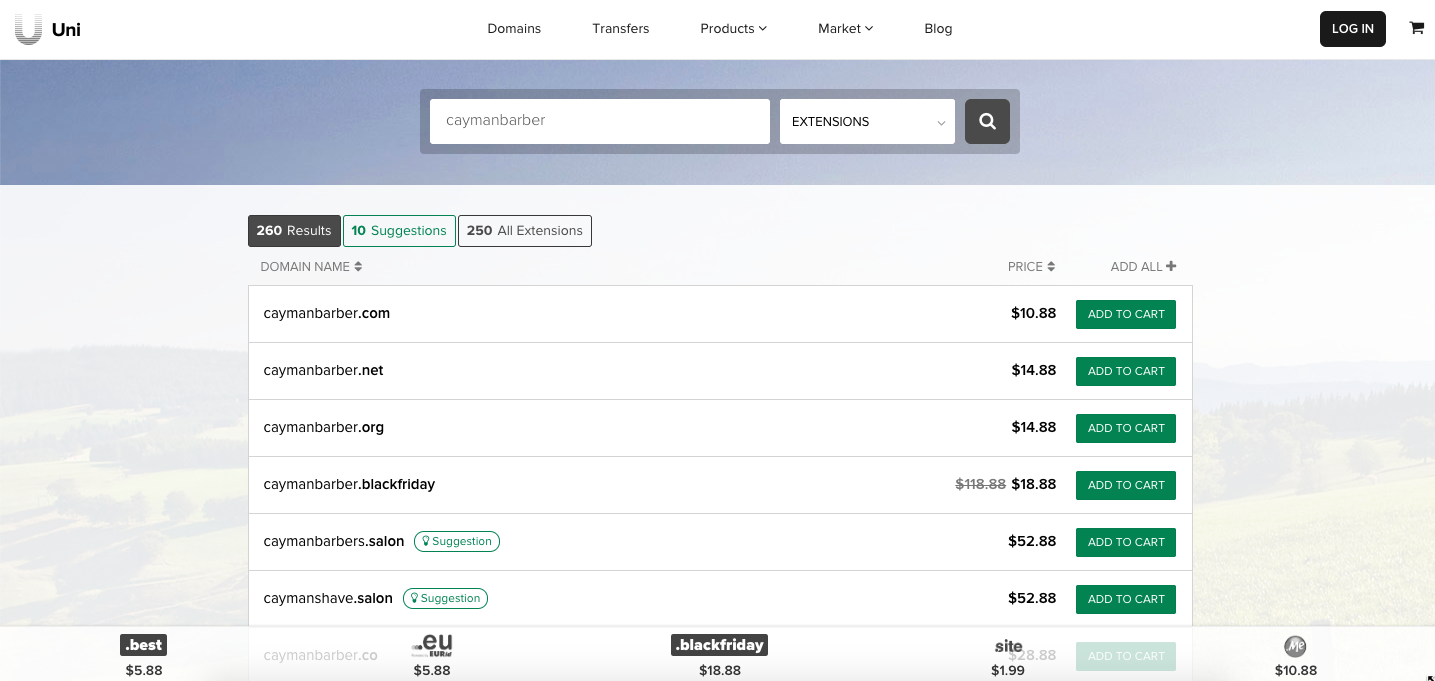The height and width of the screenshot is (681, 1435).
Task: Go to Transfers page
Action: (x=620, y=29)
